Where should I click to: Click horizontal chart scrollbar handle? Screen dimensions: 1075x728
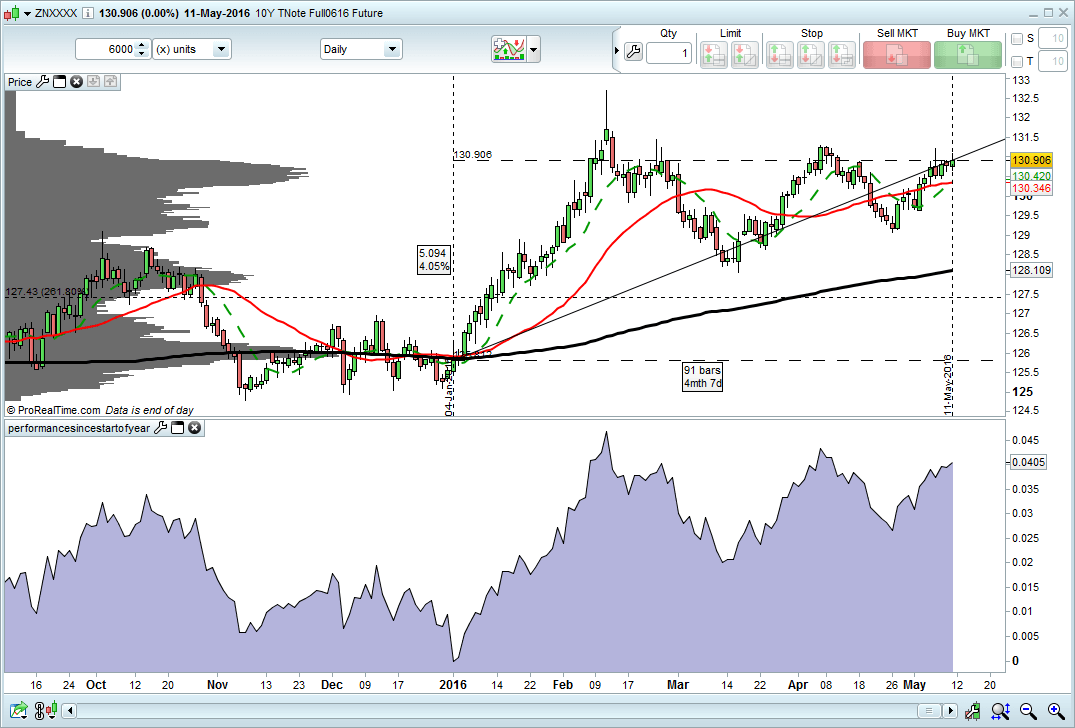coord(930,711)
